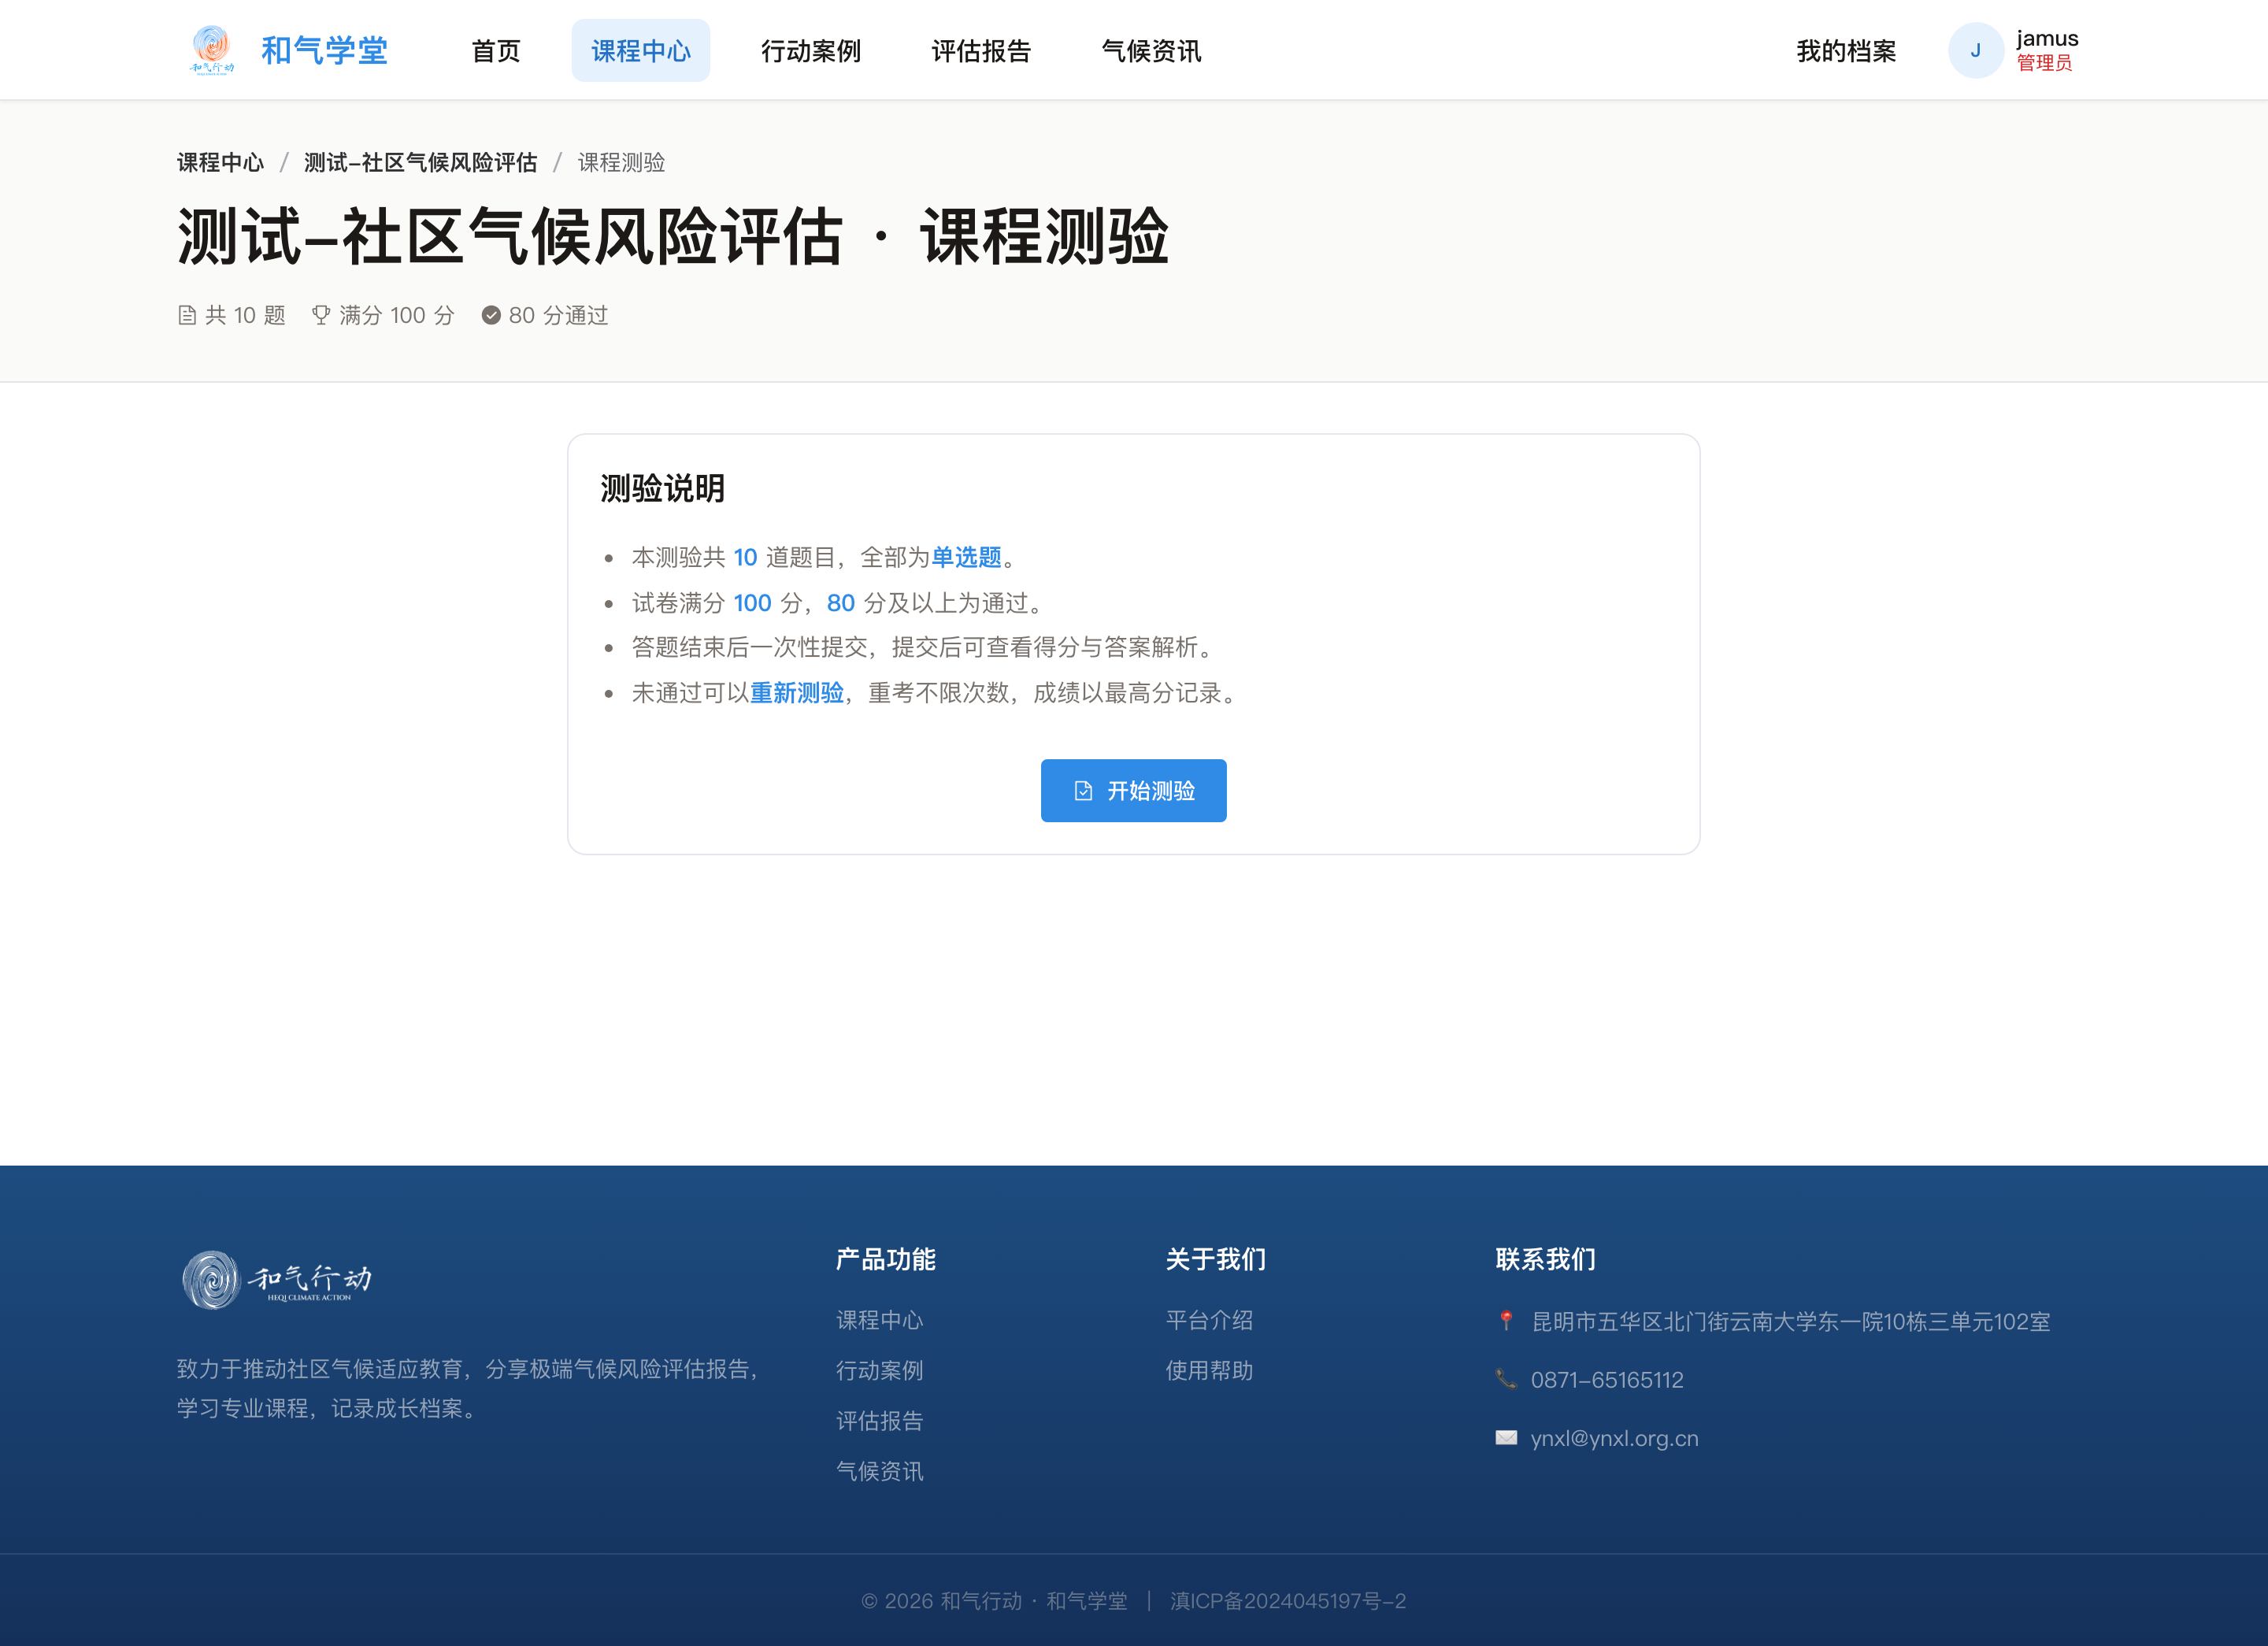
Task: Click the footer 和气行动 logo
Action: click(x=277, y=1280)
